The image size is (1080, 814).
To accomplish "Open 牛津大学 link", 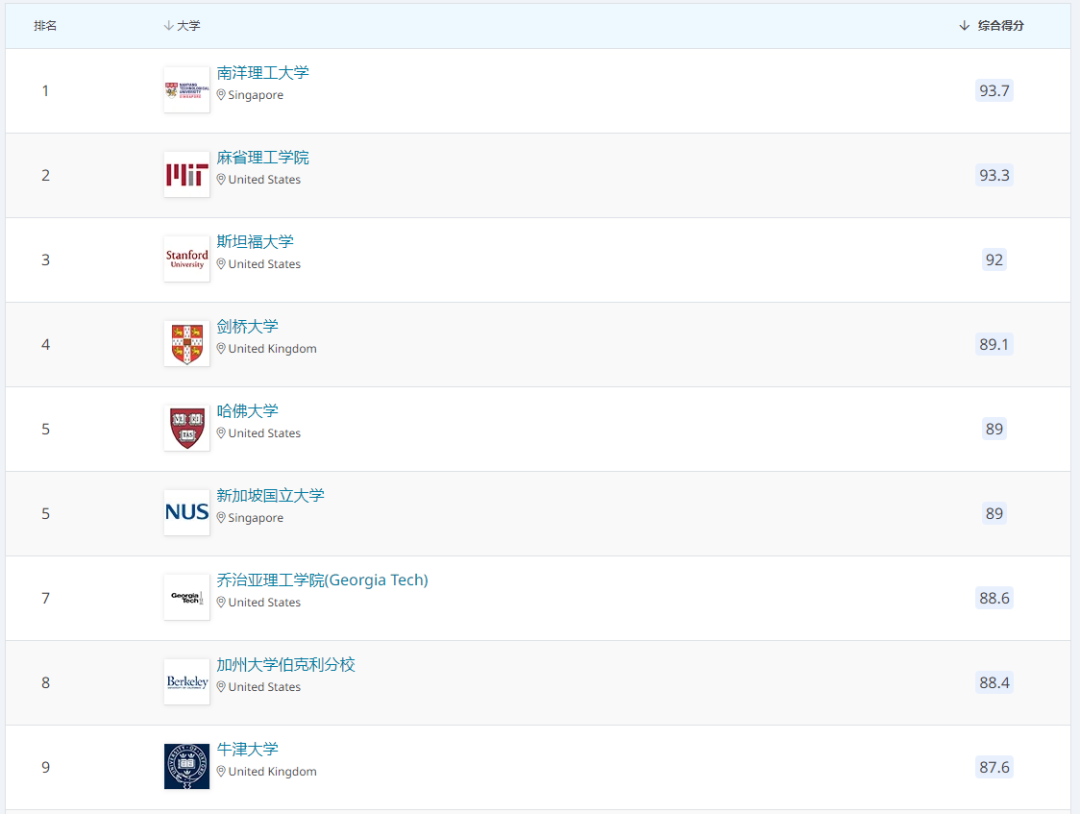I will click(x=247, y=749).
